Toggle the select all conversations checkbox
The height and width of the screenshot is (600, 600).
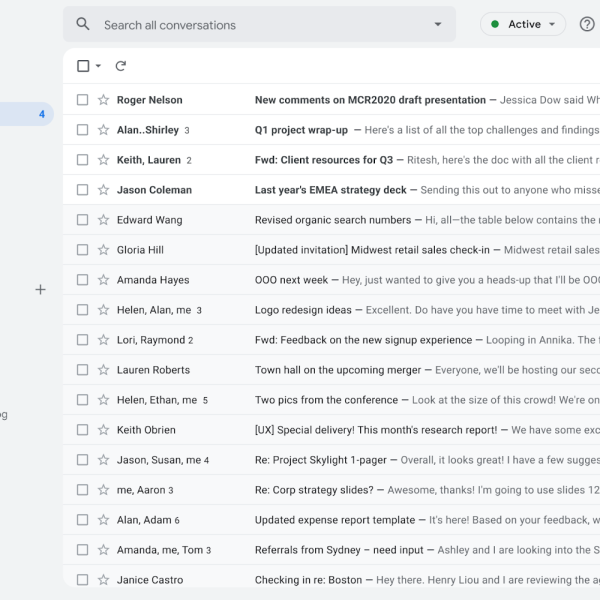tap(83, 66)
